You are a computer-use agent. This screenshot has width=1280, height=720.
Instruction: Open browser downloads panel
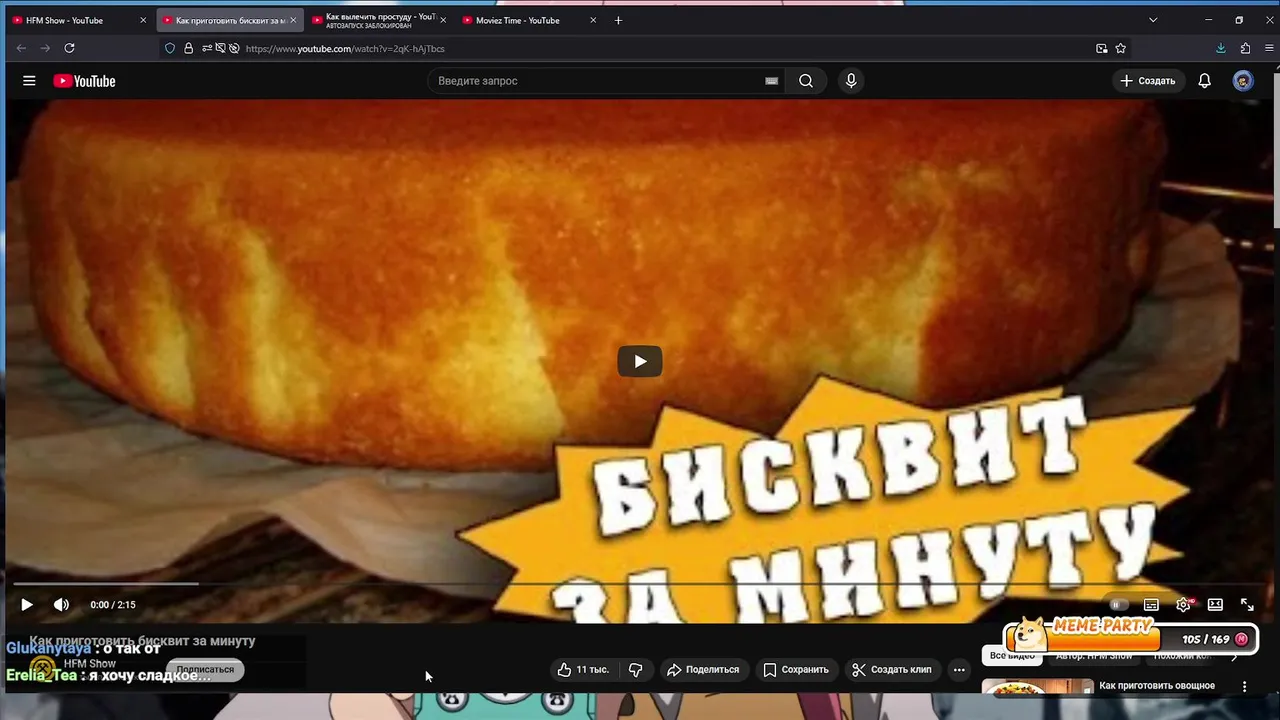tap(1221, 48)
